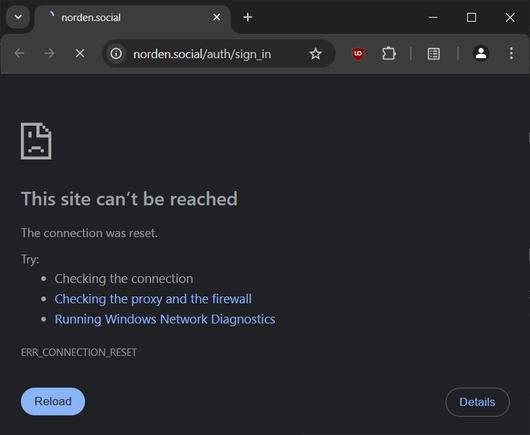Open the uBlock Origin extension icon

tap(358, 54)
